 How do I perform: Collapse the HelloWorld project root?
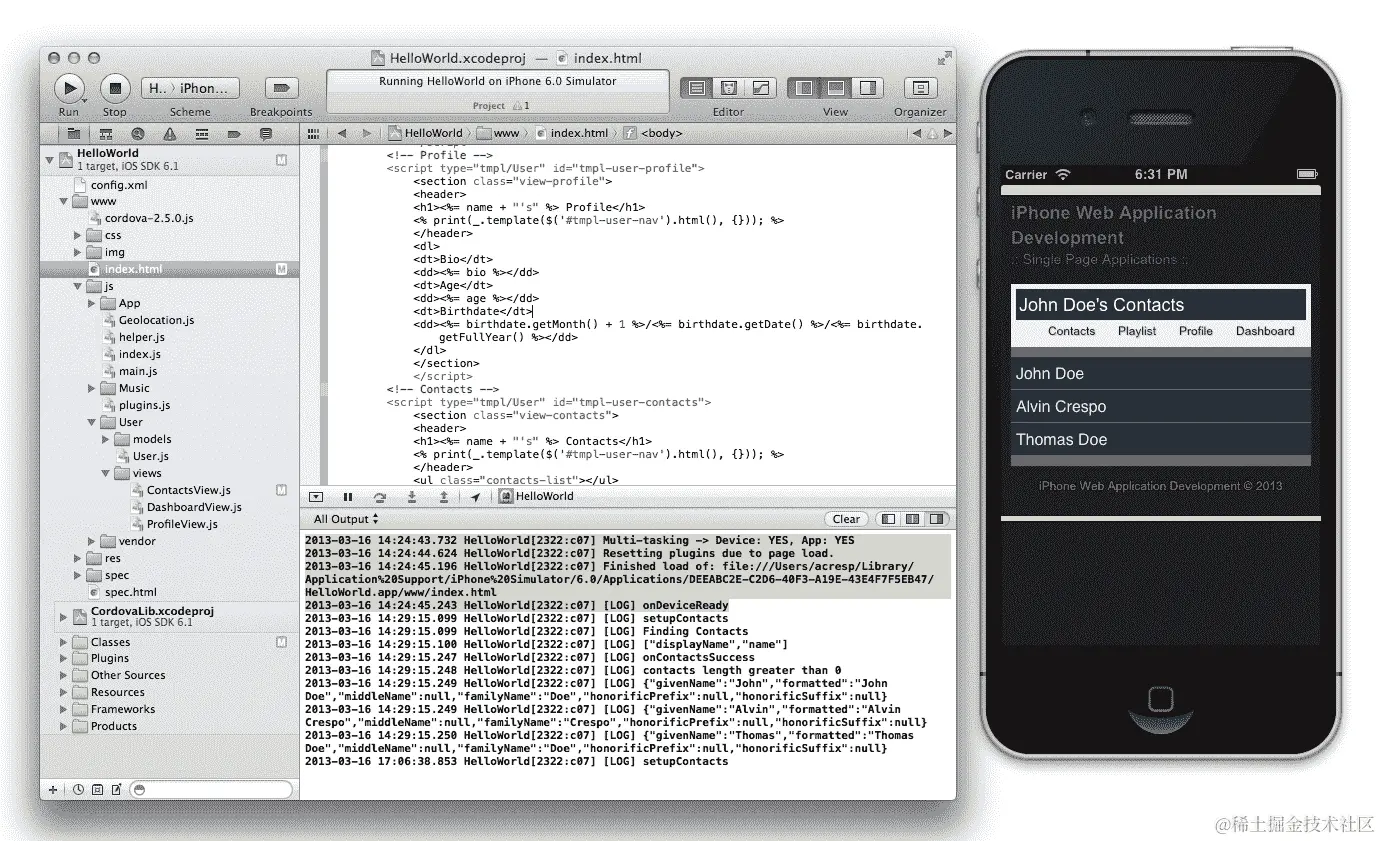pyautogui.click(x=48, y=159)
